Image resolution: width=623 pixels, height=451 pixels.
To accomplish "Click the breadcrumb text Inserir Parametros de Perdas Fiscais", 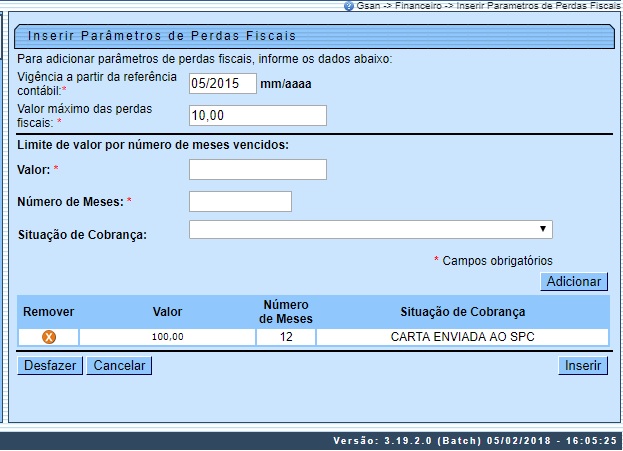I will (x=539, y=6).
